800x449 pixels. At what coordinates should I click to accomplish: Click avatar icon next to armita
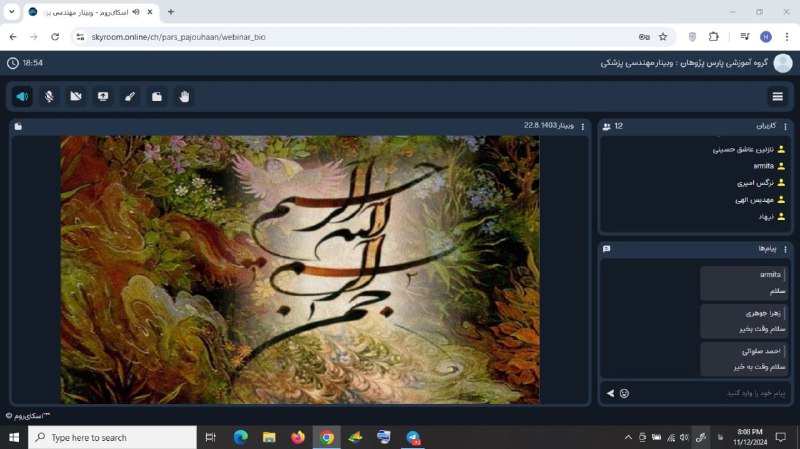point(781,166)
